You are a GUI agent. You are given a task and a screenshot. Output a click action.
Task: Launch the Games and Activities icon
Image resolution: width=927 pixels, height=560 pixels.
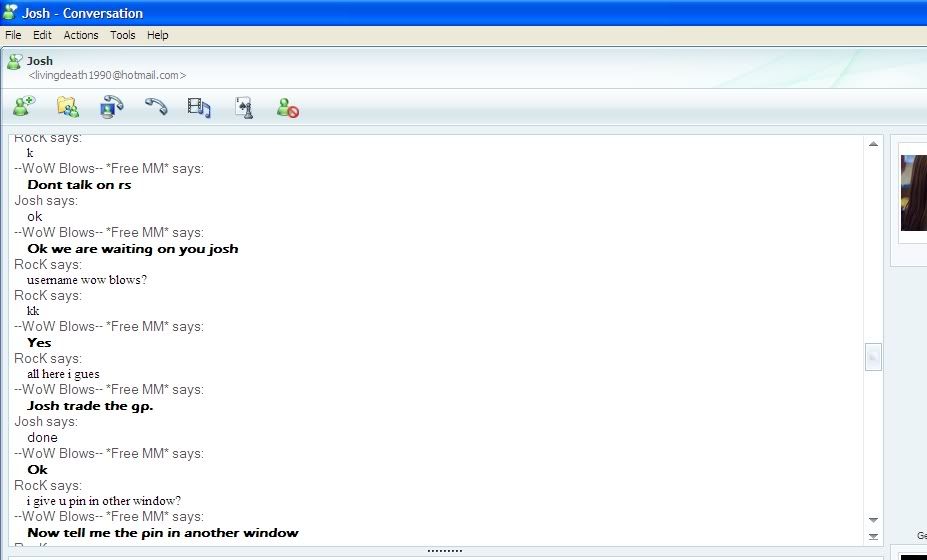(x=245, y=108)
